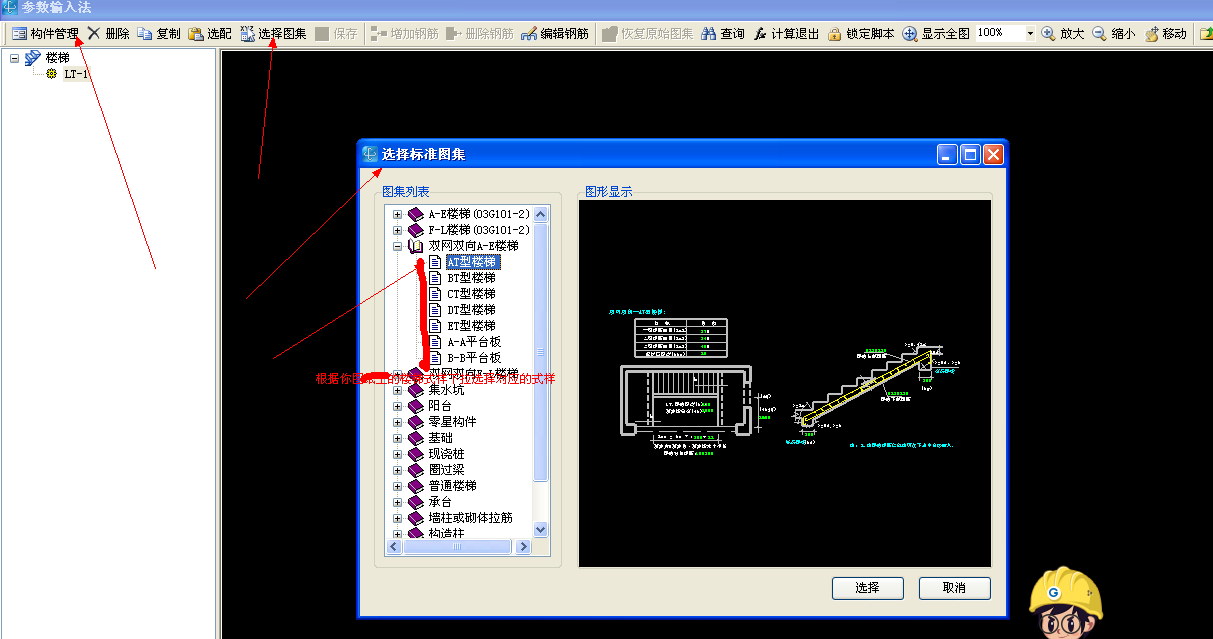
Task: Click 计算退出 in the toolbar
Action: (x=785, y=33)
